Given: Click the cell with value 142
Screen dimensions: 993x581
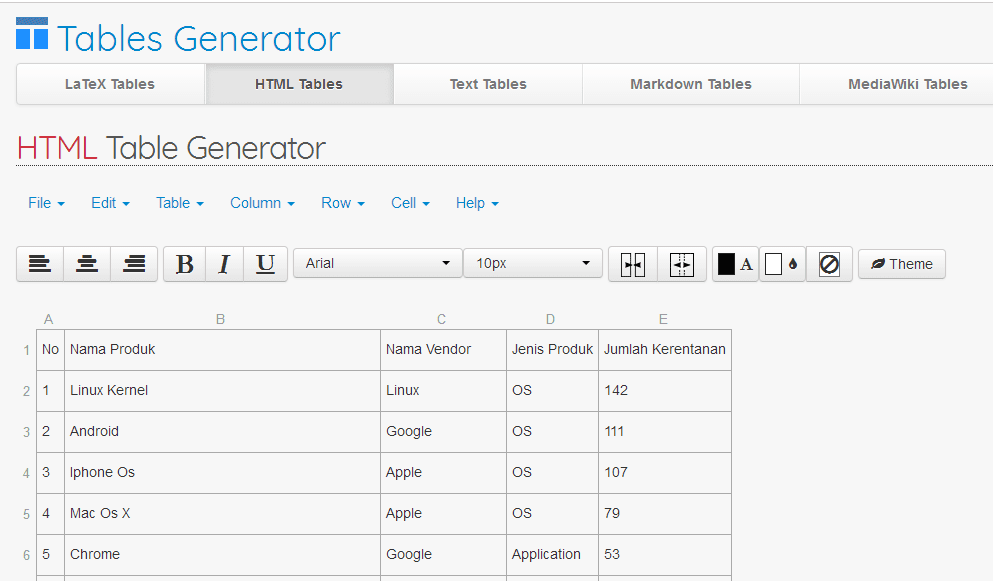Looking at the screenshot, I should click(x=665, y=391).
